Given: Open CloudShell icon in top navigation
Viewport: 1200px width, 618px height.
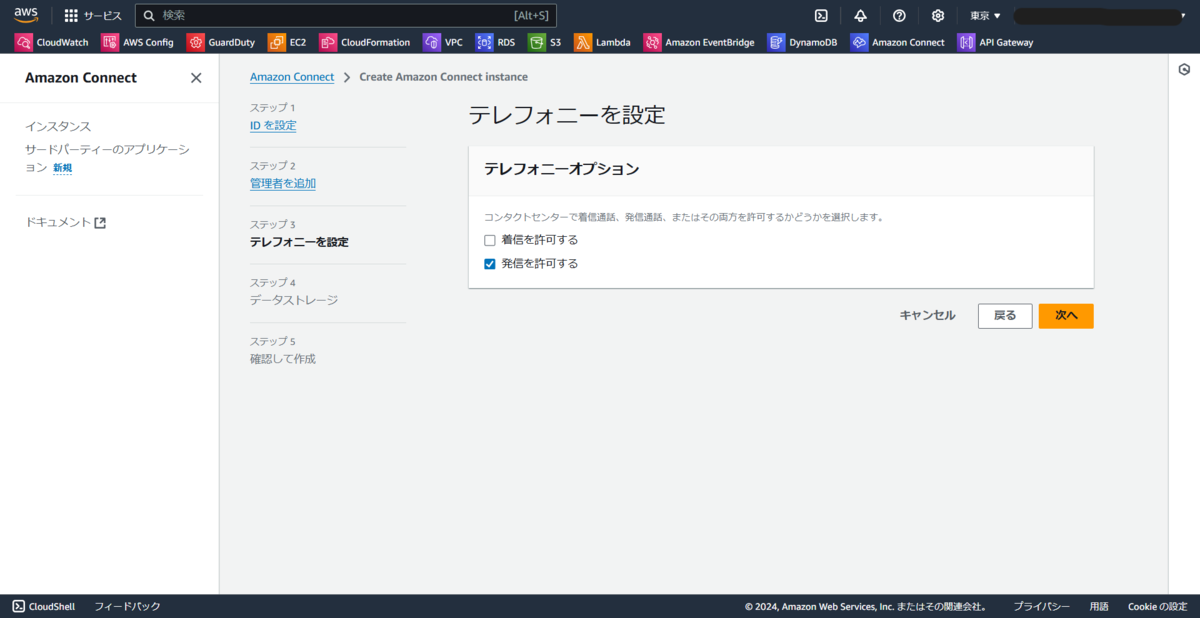Looking at the screenshot, I should pos(821,15).
